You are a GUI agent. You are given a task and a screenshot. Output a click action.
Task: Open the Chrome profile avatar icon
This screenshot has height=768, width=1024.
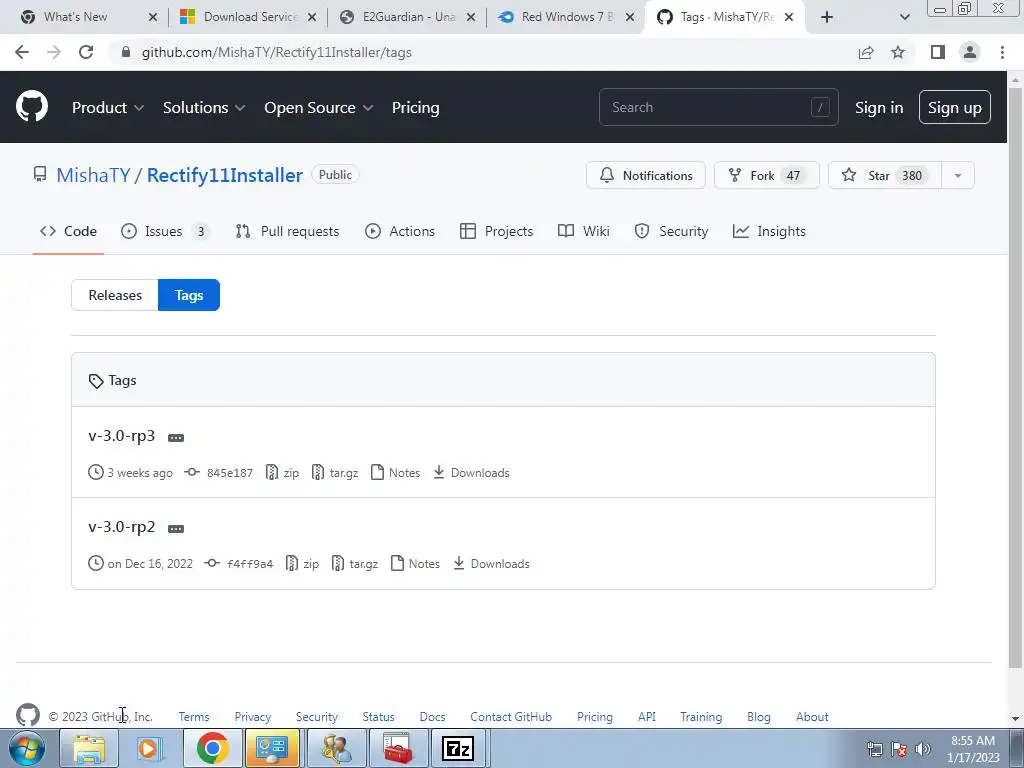(x=970, y=52)
